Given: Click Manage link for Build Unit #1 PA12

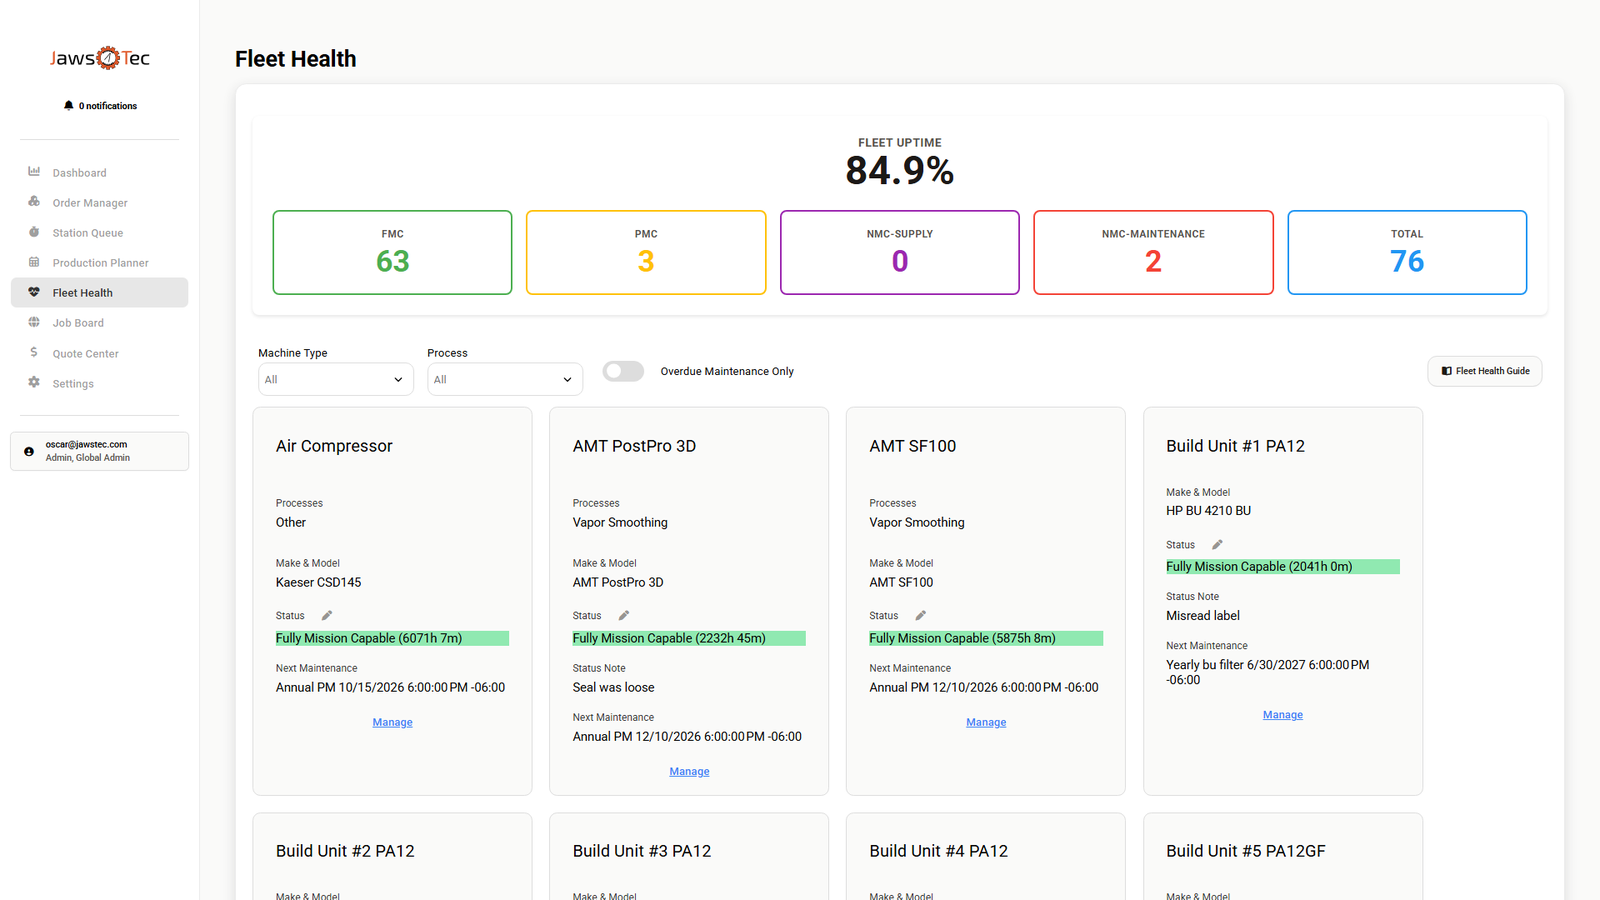Looking at the screenshot, I should 1283,715.
